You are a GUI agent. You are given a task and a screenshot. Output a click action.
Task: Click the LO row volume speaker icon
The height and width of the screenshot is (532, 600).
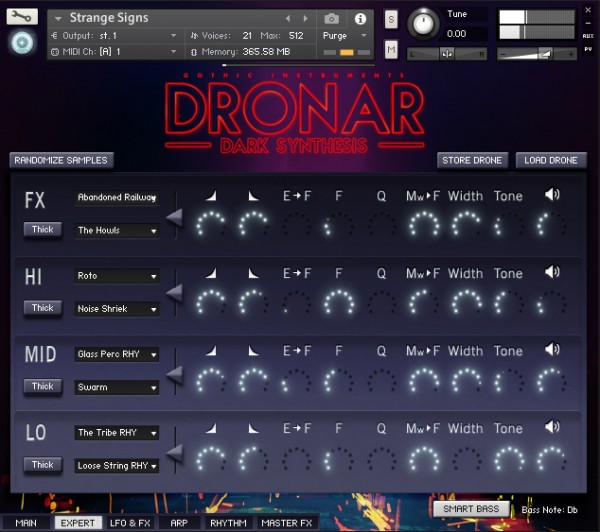click(x=552, y=427)
